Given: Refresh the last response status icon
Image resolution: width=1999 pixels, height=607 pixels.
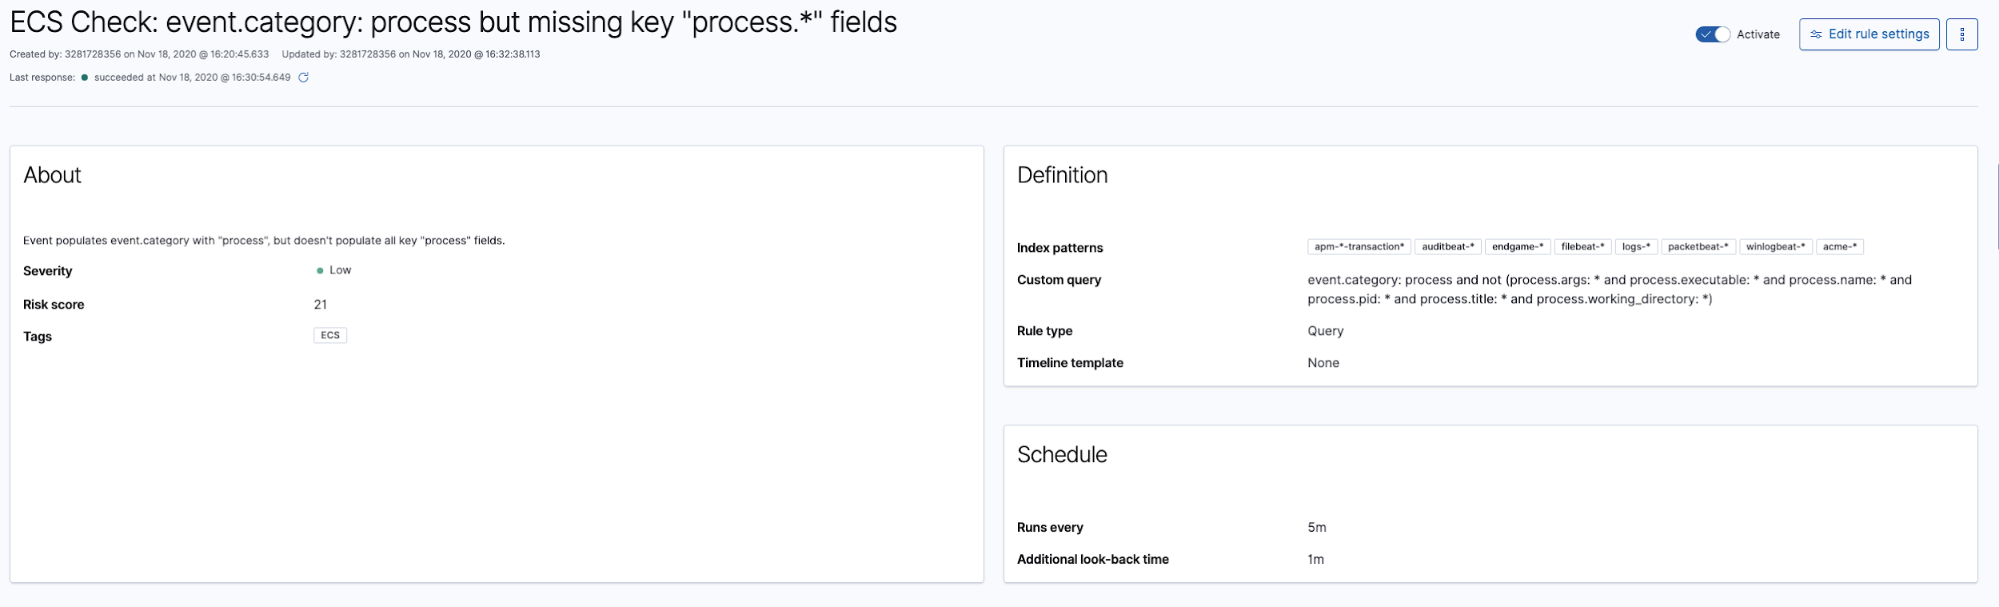Looking at the screenshot, I should point(303,77).
